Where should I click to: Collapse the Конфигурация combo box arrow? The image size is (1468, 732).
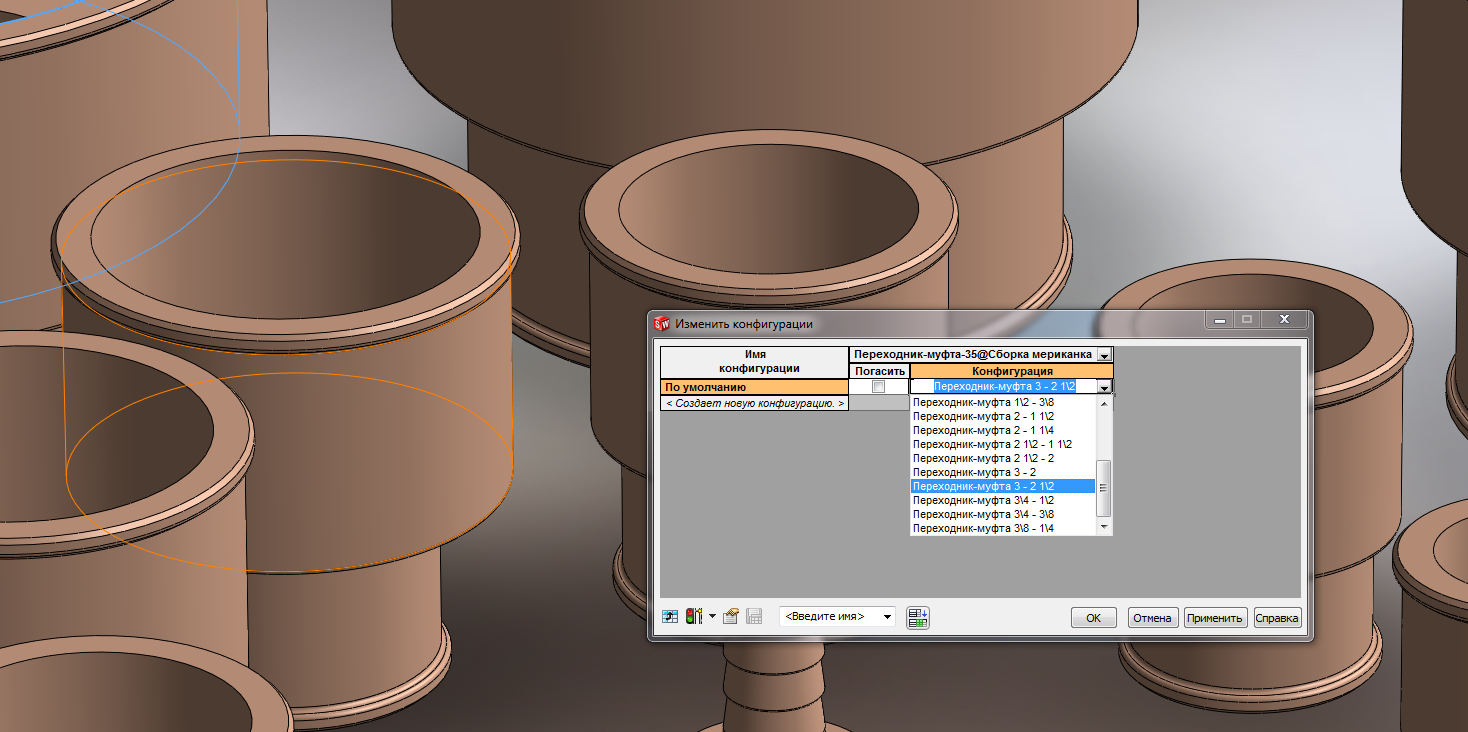click(x=1104, y=387)
